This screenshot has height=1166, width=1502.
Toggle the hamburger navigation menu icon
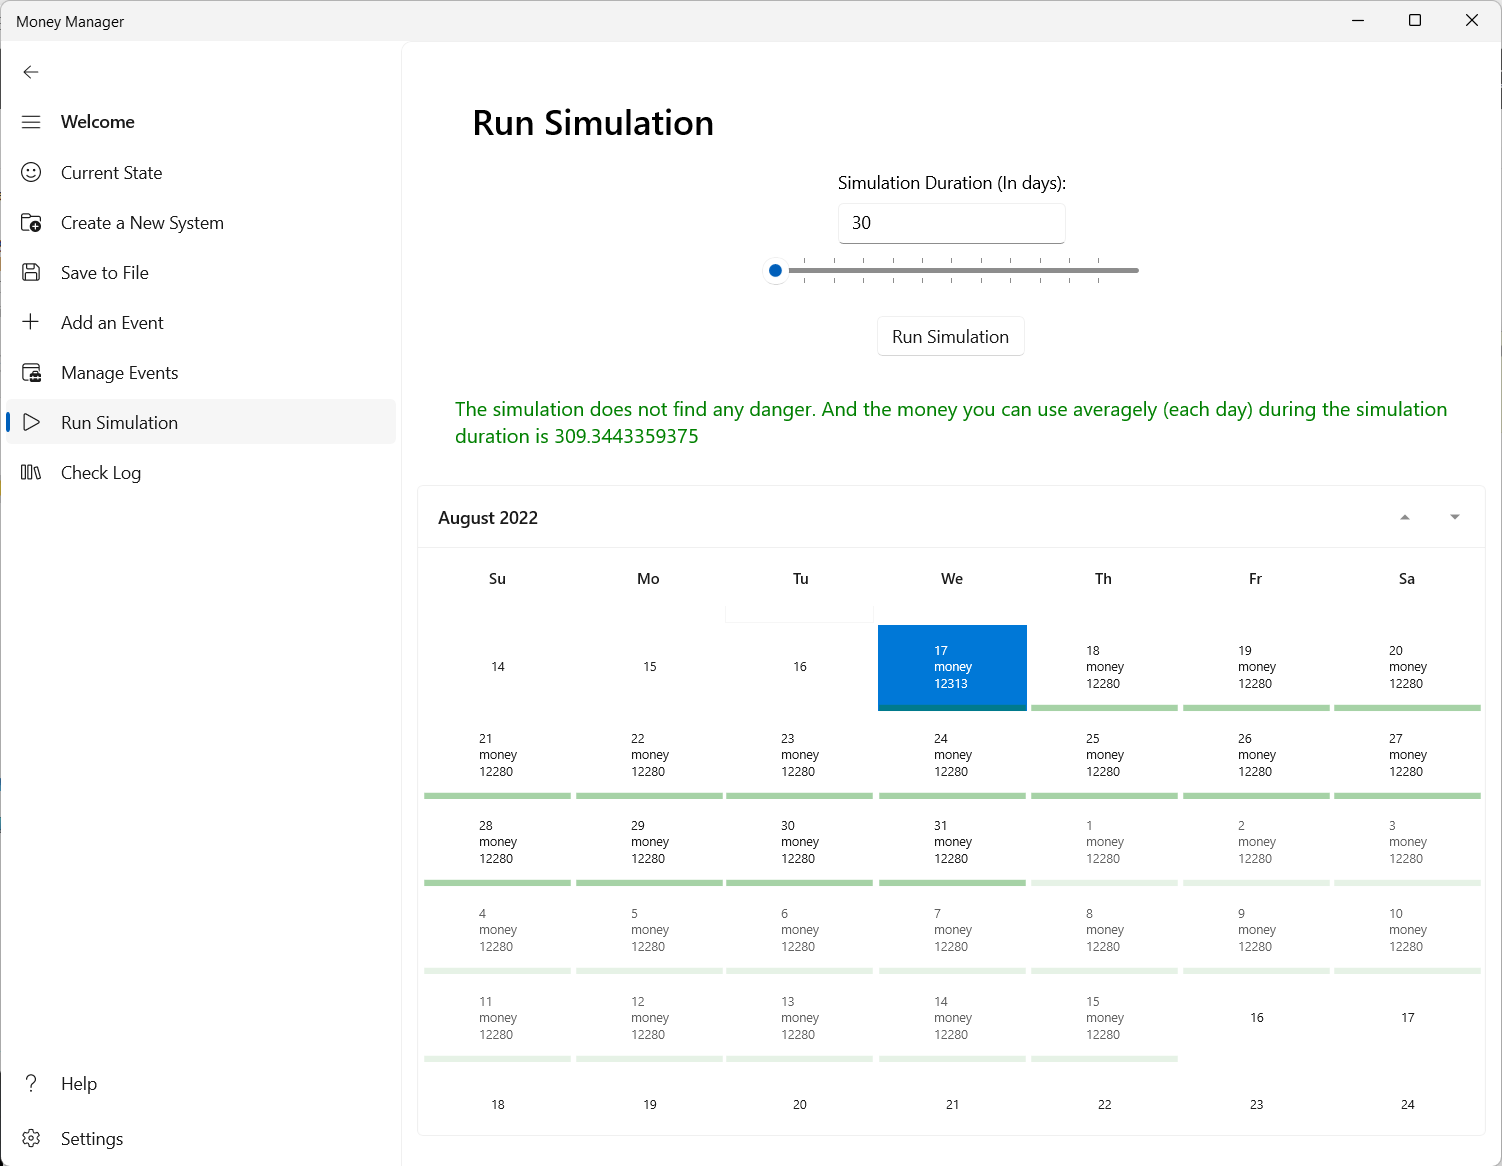tap(31, 122)
